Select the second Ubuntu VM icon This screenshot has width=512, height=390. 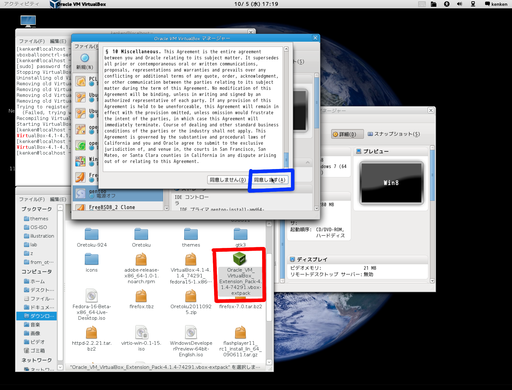point(81,113)
